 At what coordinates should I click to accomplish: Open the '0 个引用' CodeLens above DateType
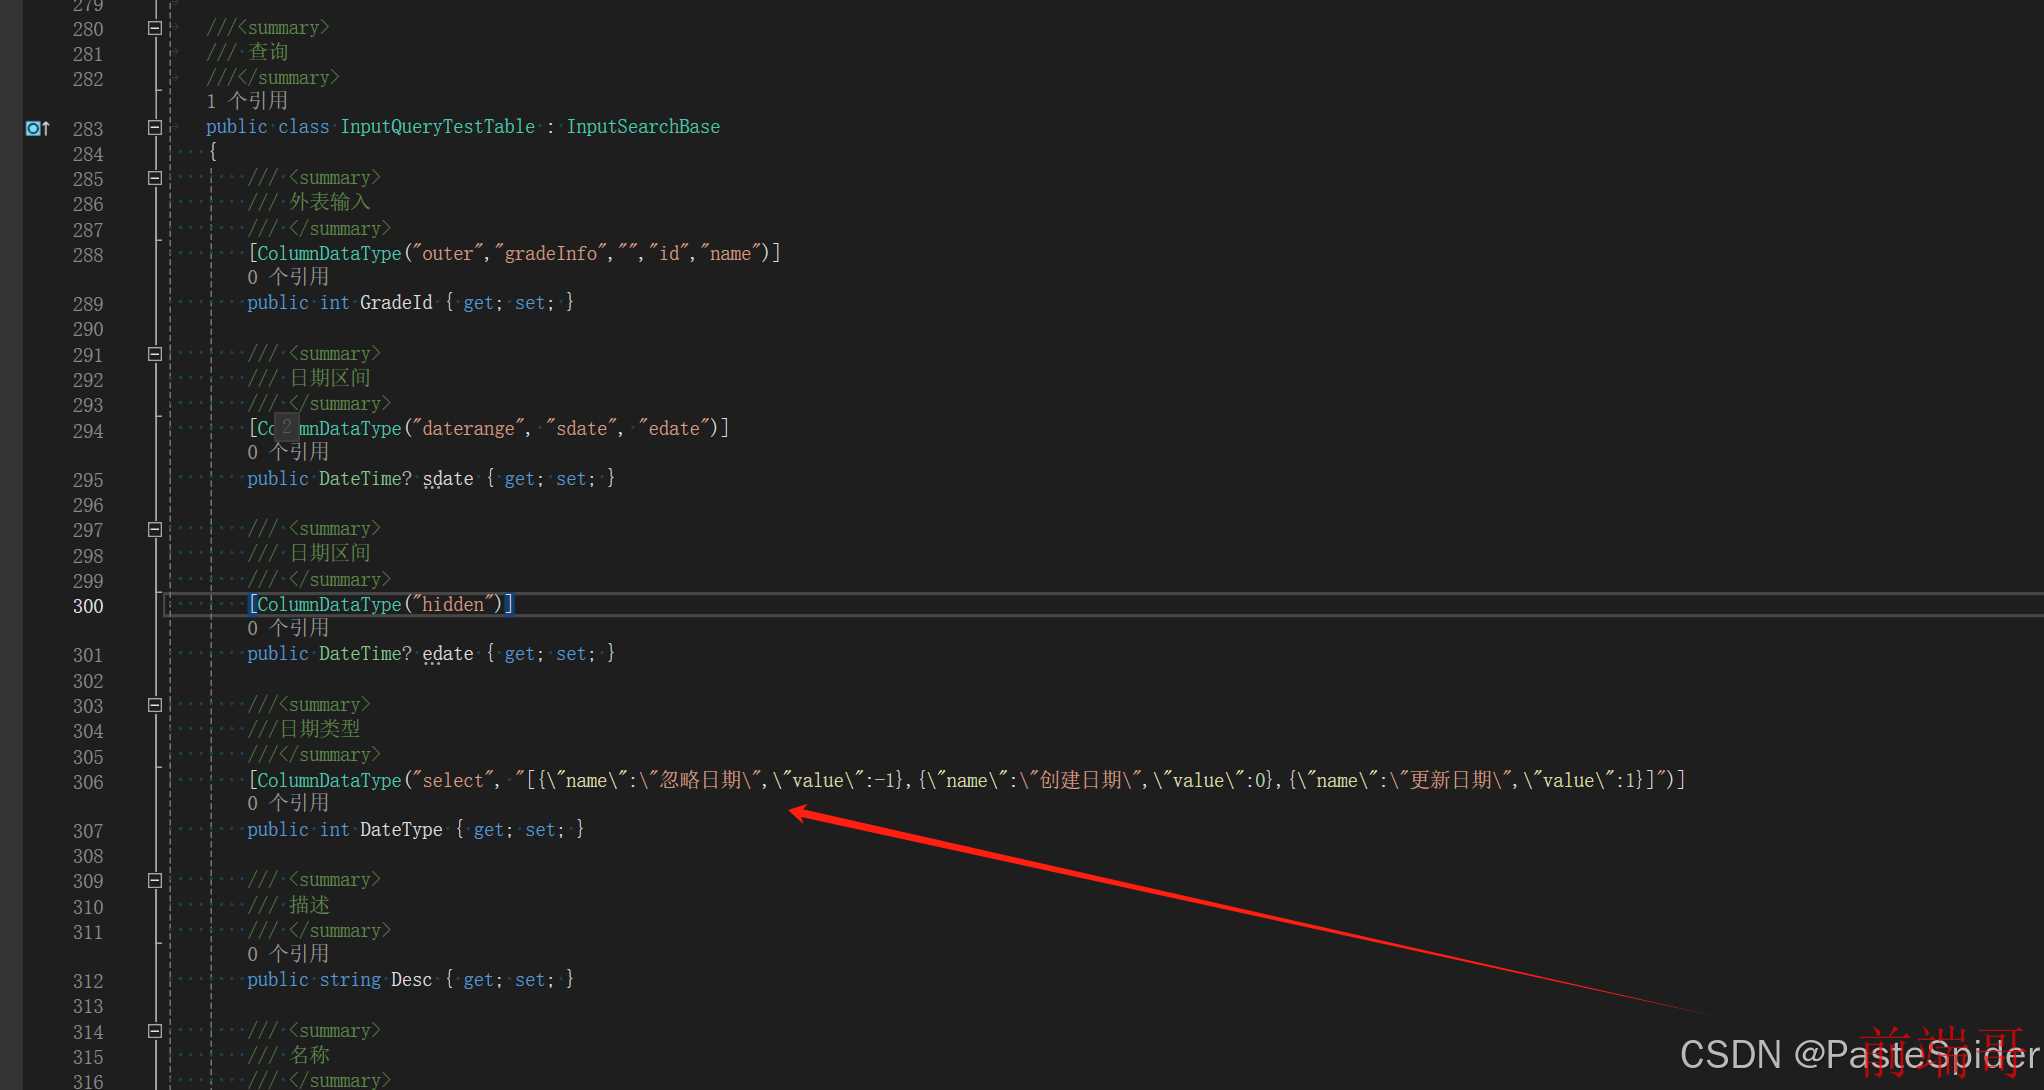coord(288,803)
